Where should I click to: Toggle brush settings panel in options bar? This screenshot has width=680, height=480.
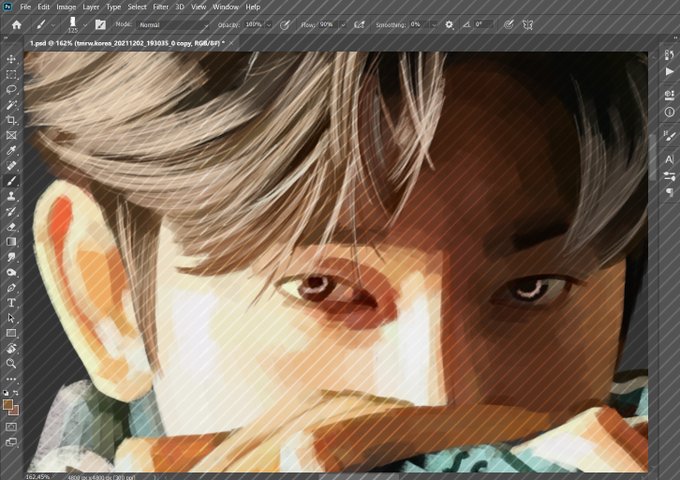click(100, 25)
